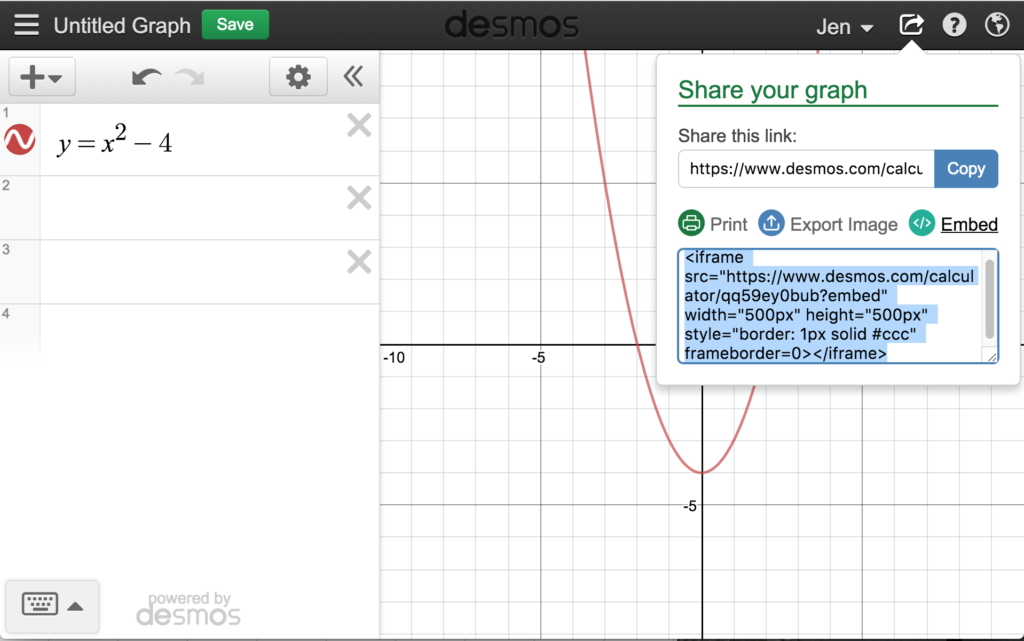Choose Export Image option

tap(843, 224)
